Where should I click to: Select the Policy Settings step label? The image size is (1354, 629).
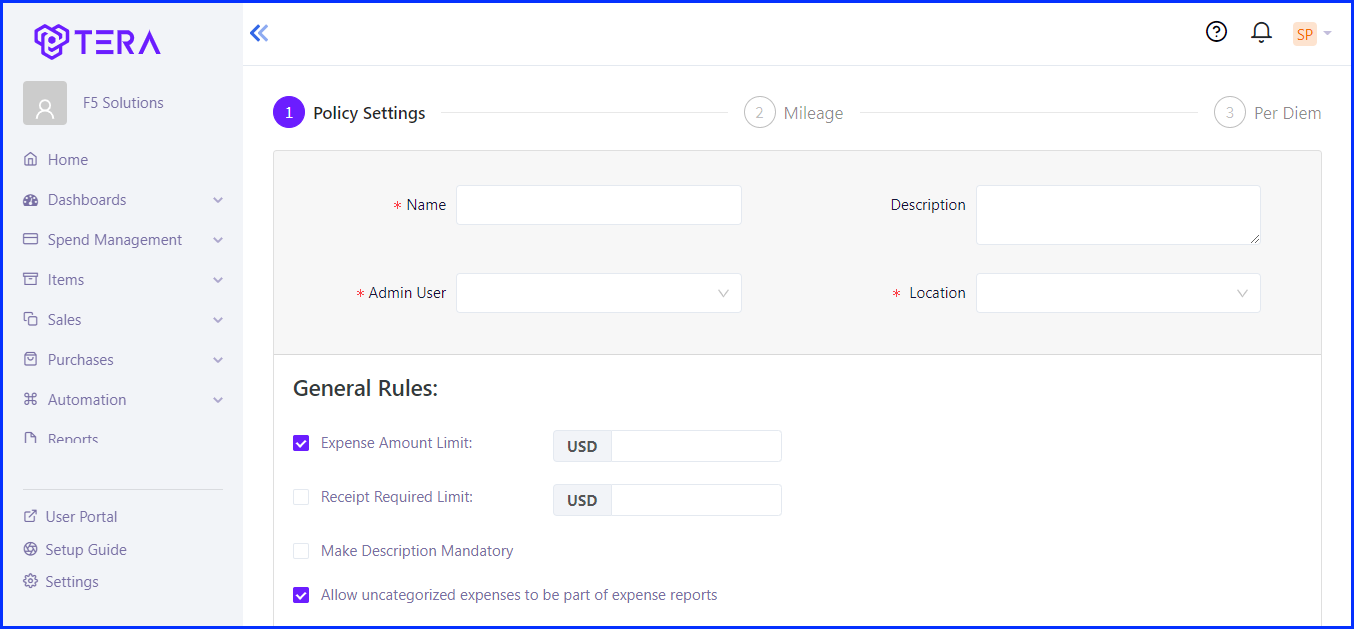point(369,113)
